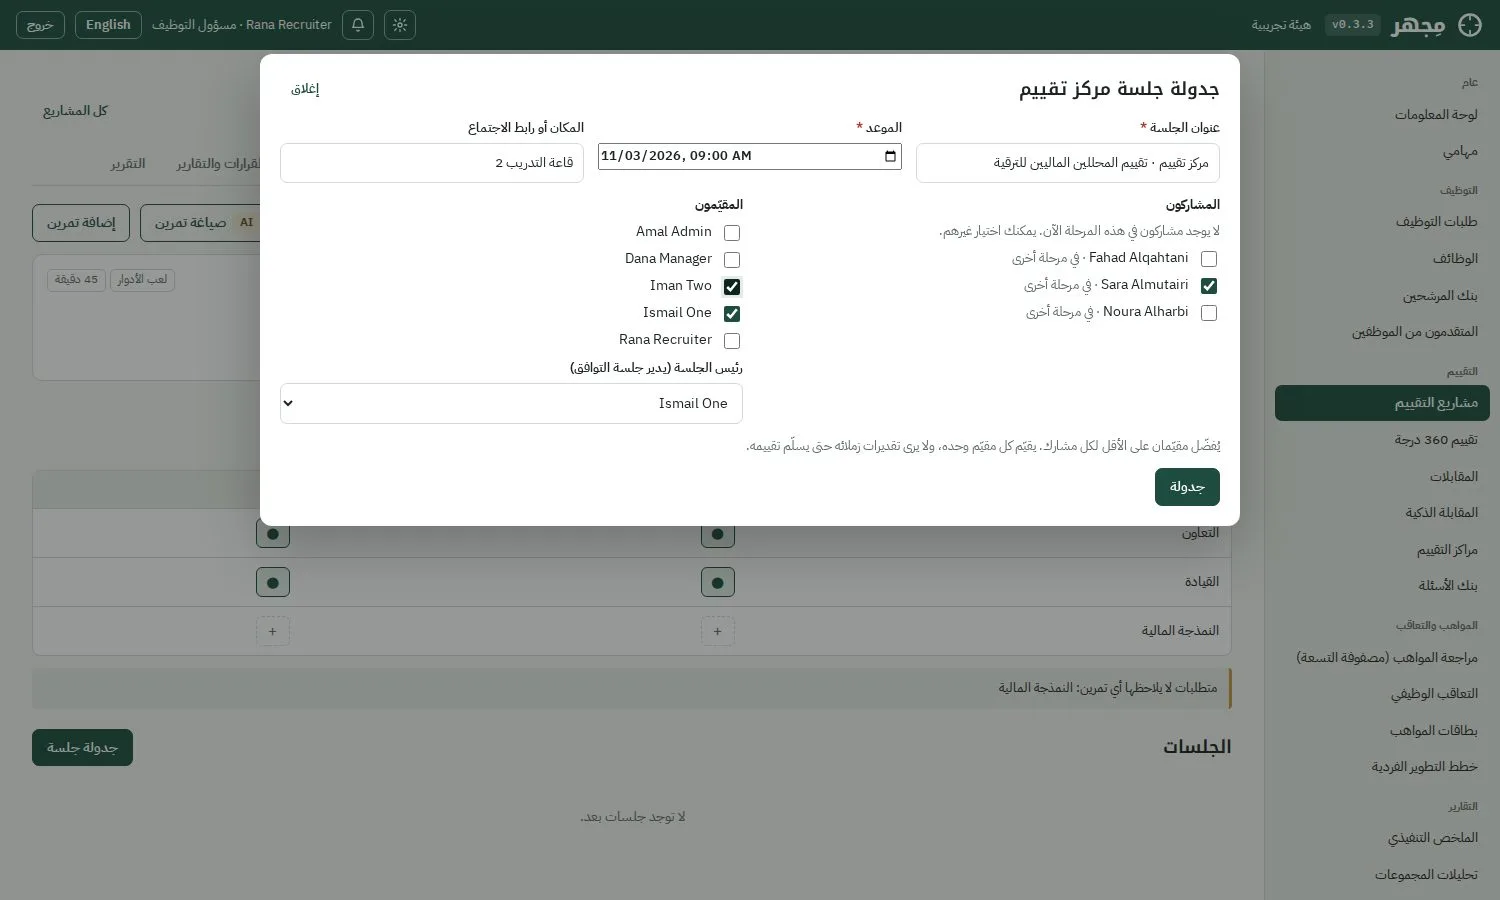This screenshot has height=900, width=1500.
Task: Toggle the light/dark theme sun icon
Action: coord(400,25)
